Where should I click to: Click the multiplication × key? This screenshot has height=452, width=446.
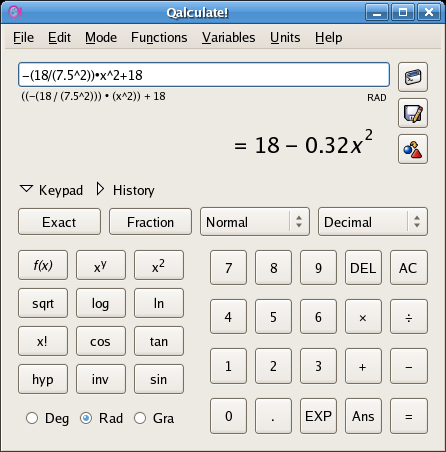click(x=363, y=317)
